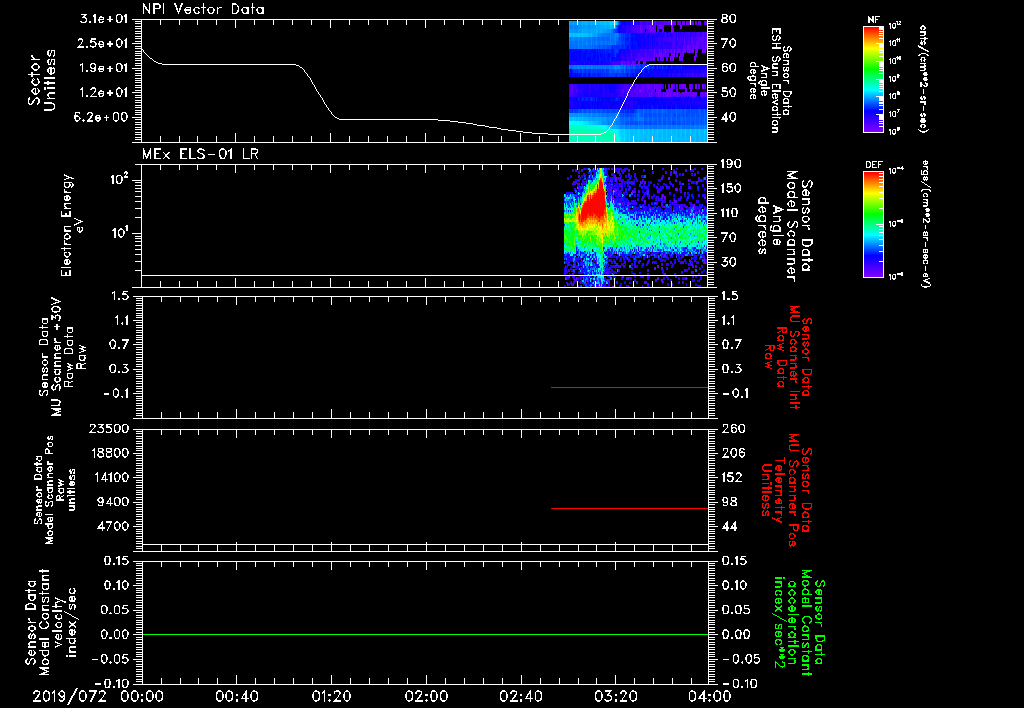
Task: Click the green zero line in velocity panel
Action: 425,634
